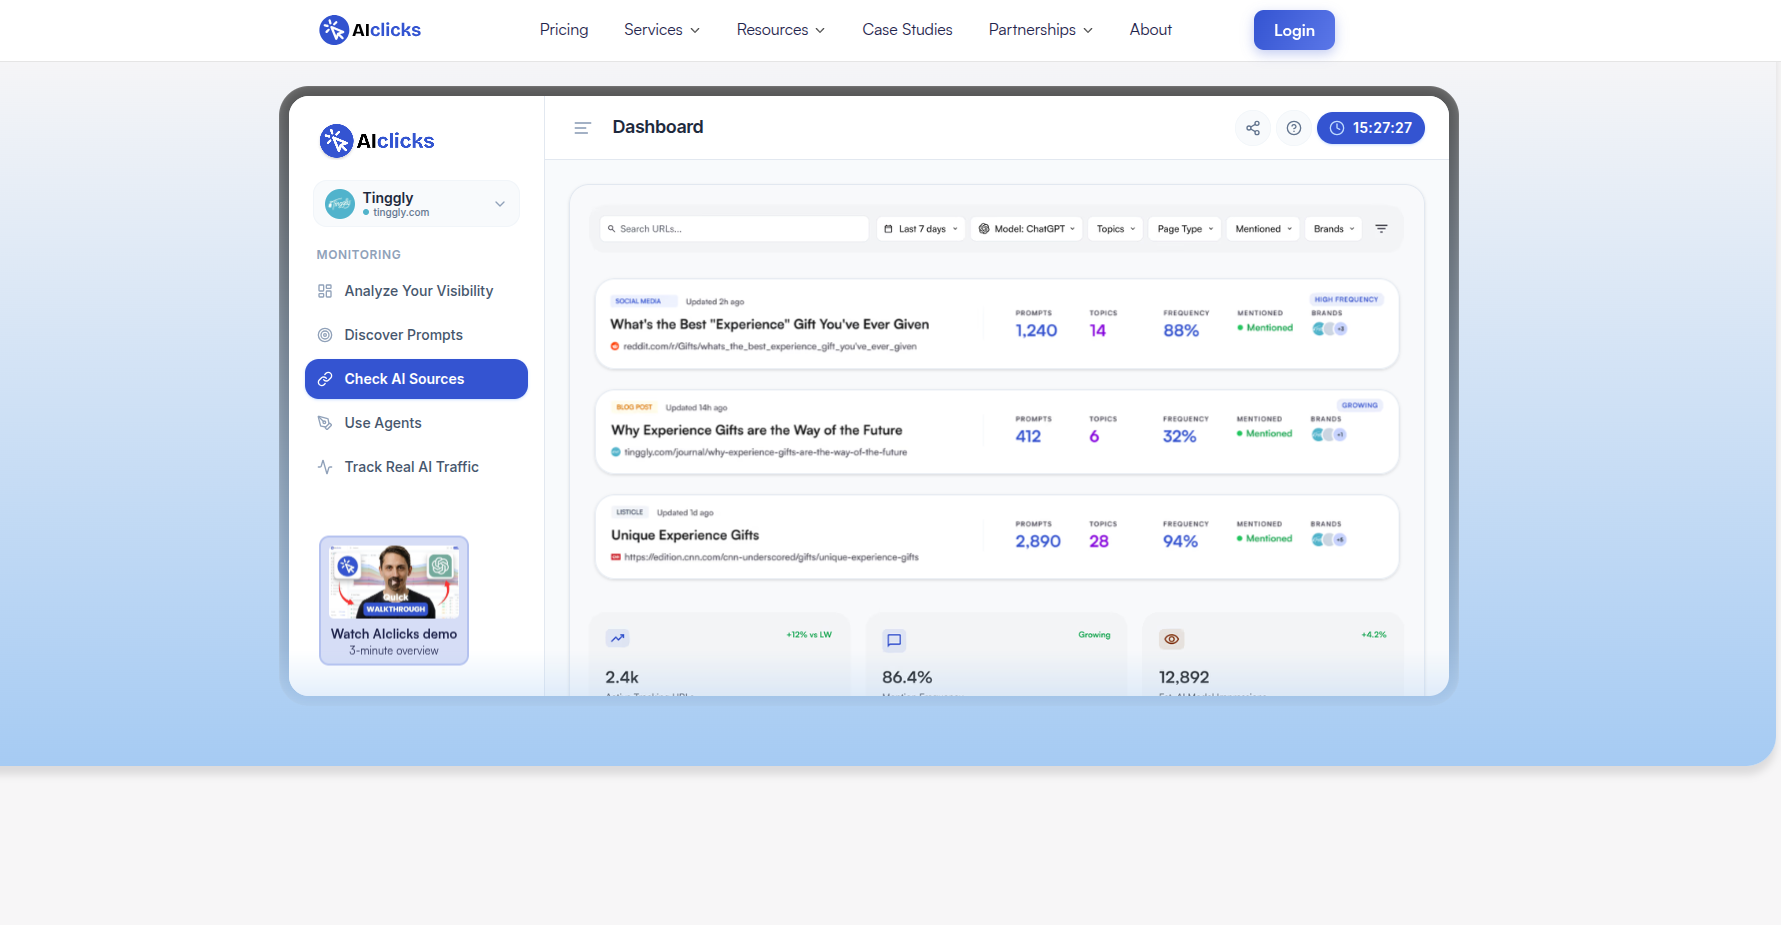Image resolution: width=1781 pixels, height=925 pixels.
Task: Click the AIclicks logo in dashboard sidebar
Action: coord(377,141)
